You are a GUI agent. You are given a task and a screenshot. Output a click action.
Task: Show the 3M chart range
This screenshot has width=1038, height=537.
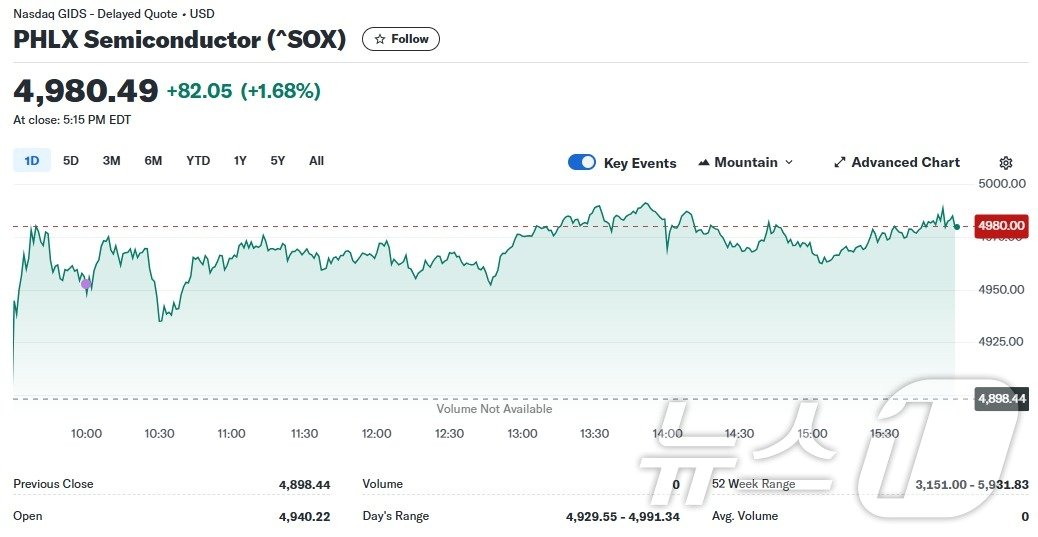click(112, 161)
